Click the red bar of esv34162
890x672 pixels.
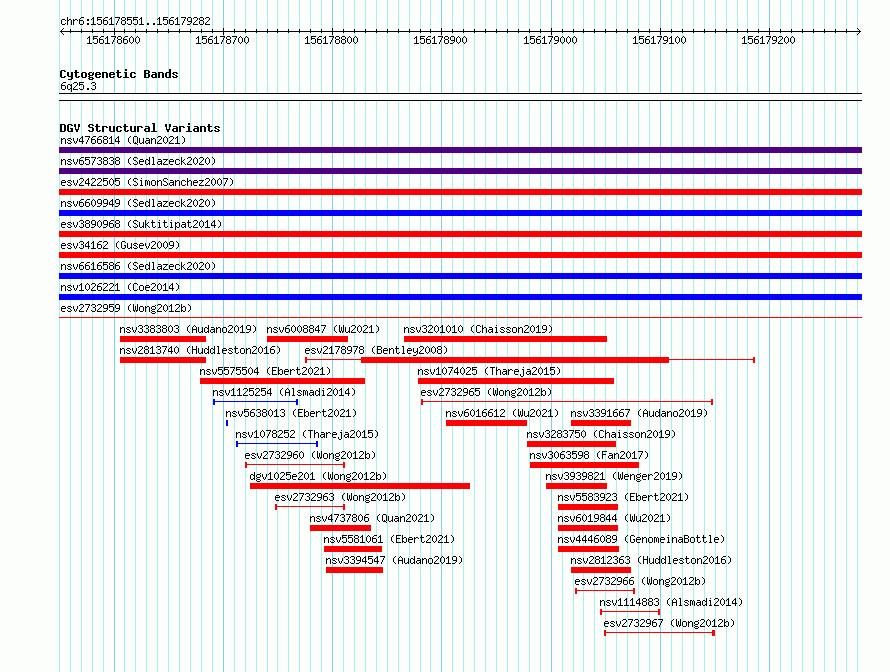point(460,255)
